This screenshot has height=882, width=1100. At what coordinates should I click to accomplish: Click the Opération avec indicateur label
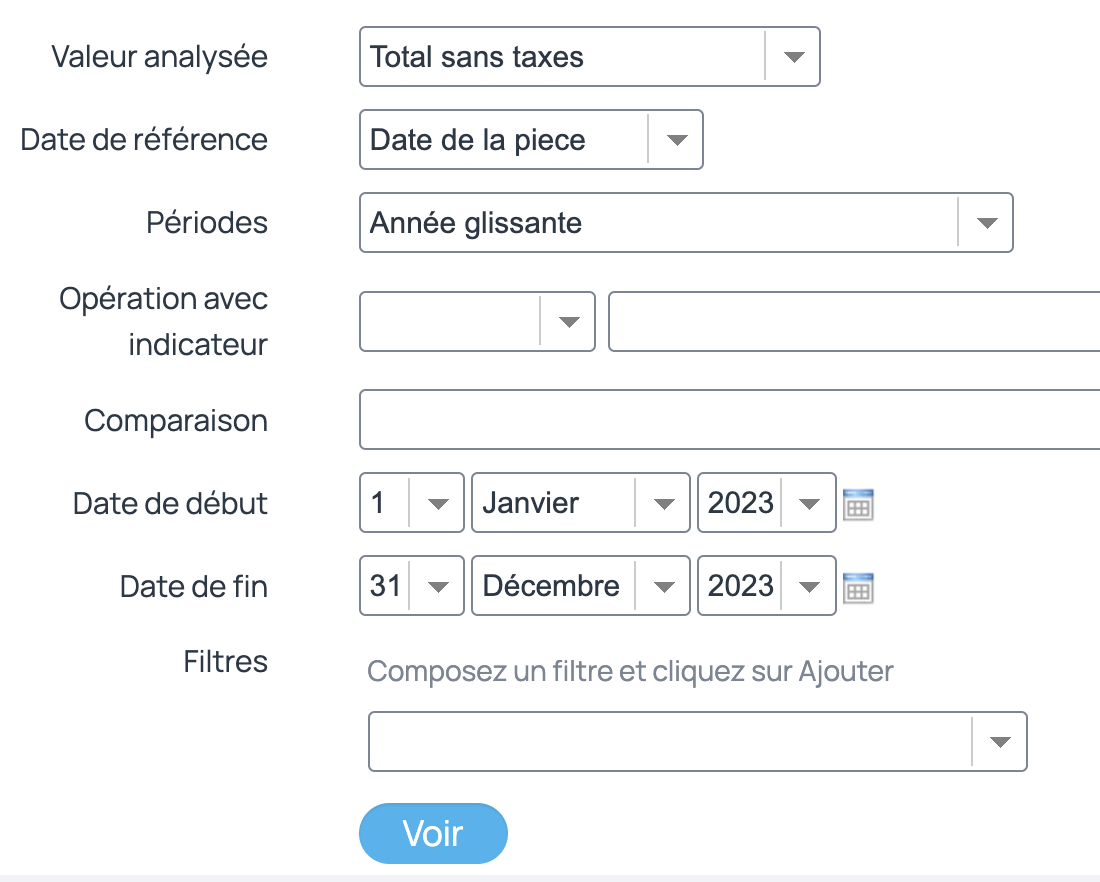tap(163, 321)
